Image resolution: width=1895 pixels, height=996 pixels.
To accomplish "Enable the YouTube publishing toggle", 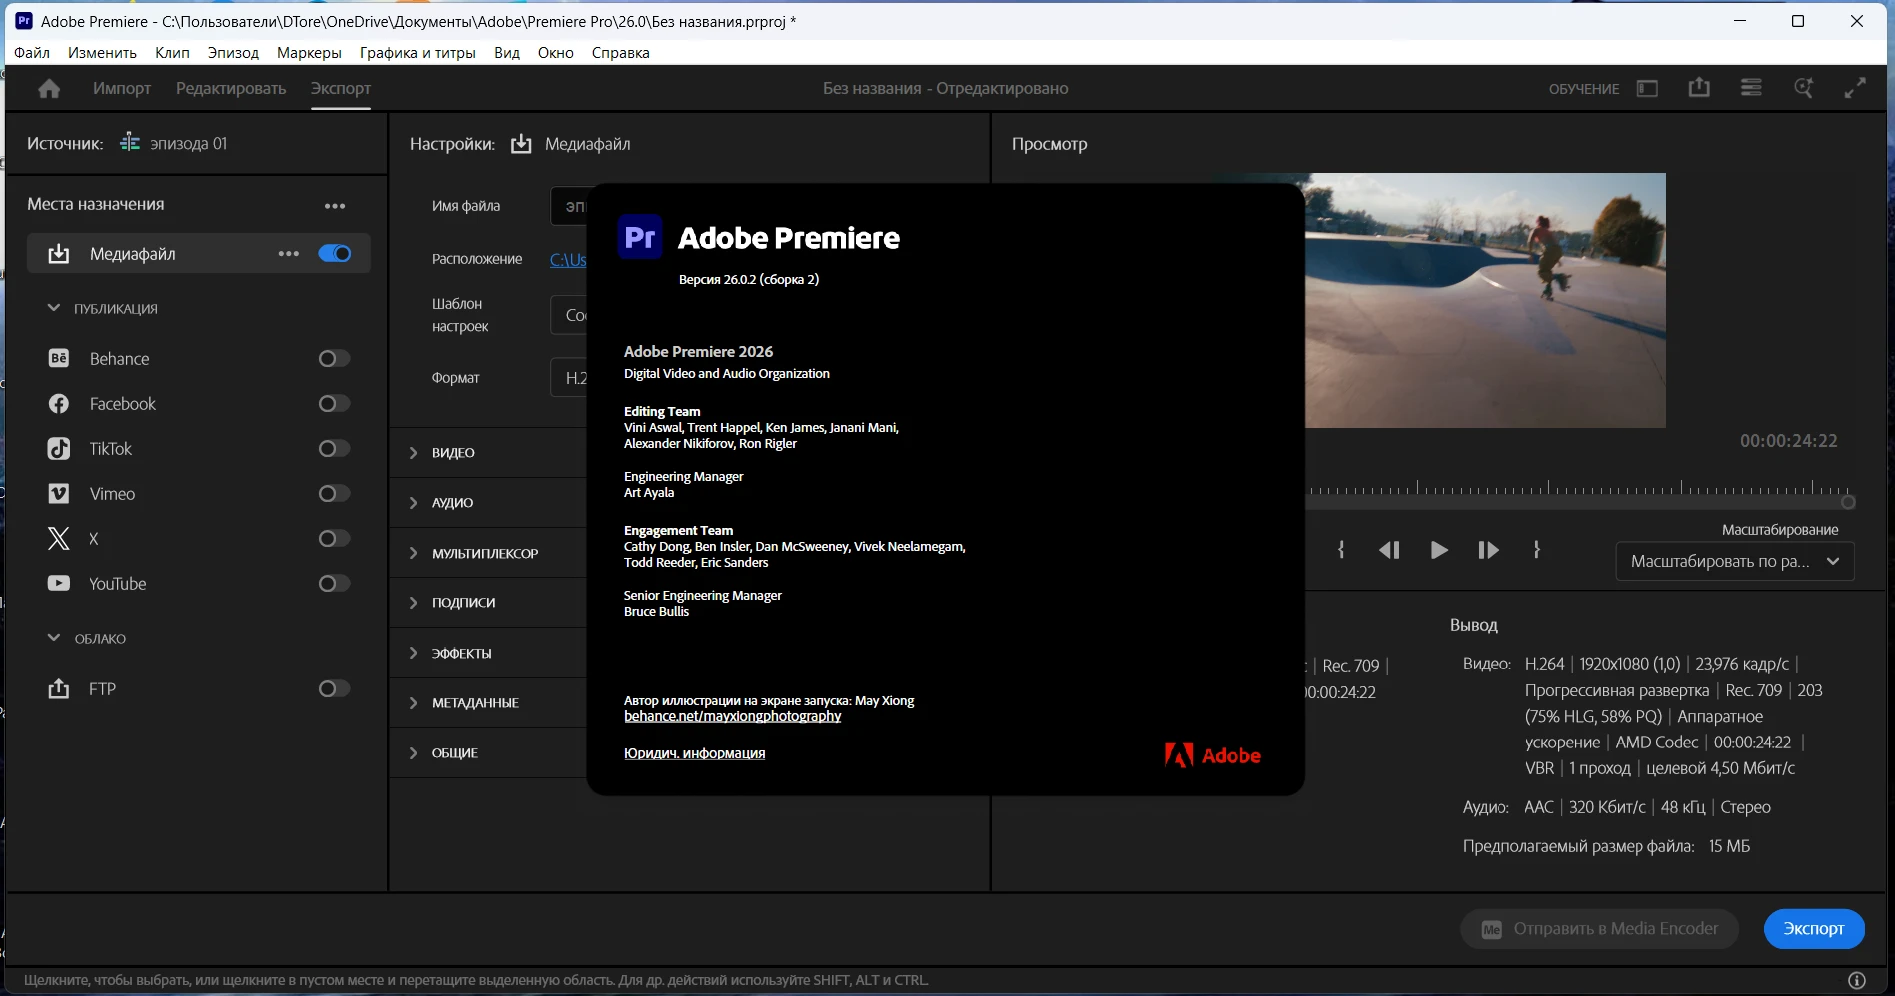I will click(x=334, y=584).
